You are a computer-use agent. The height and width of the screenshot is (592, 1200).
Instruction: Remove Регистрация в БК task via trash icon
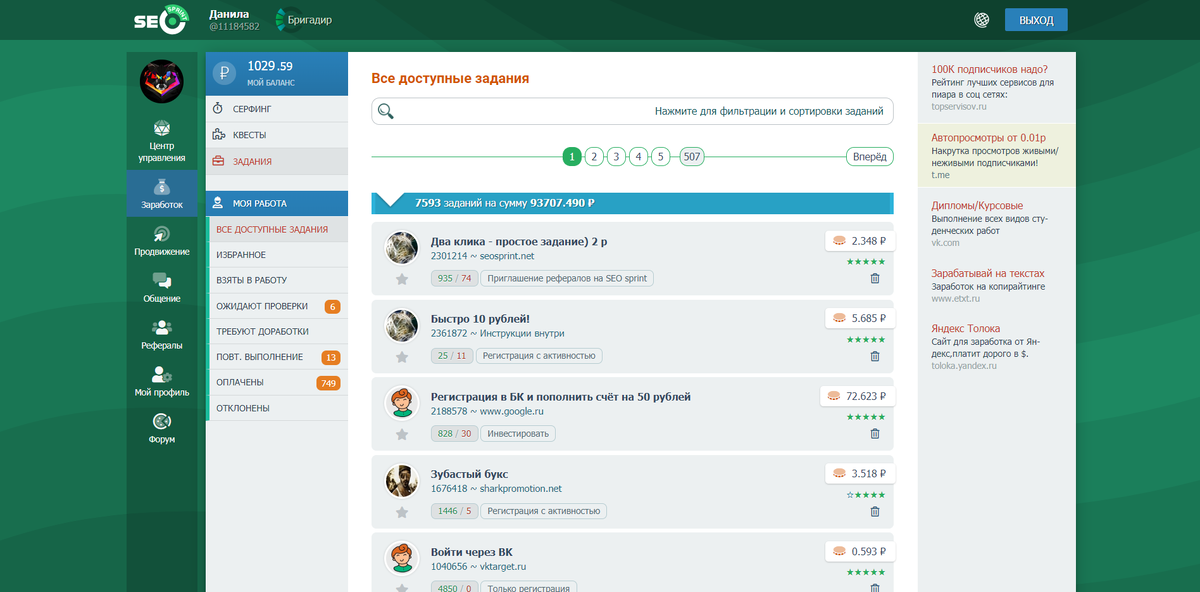[875, 434]
